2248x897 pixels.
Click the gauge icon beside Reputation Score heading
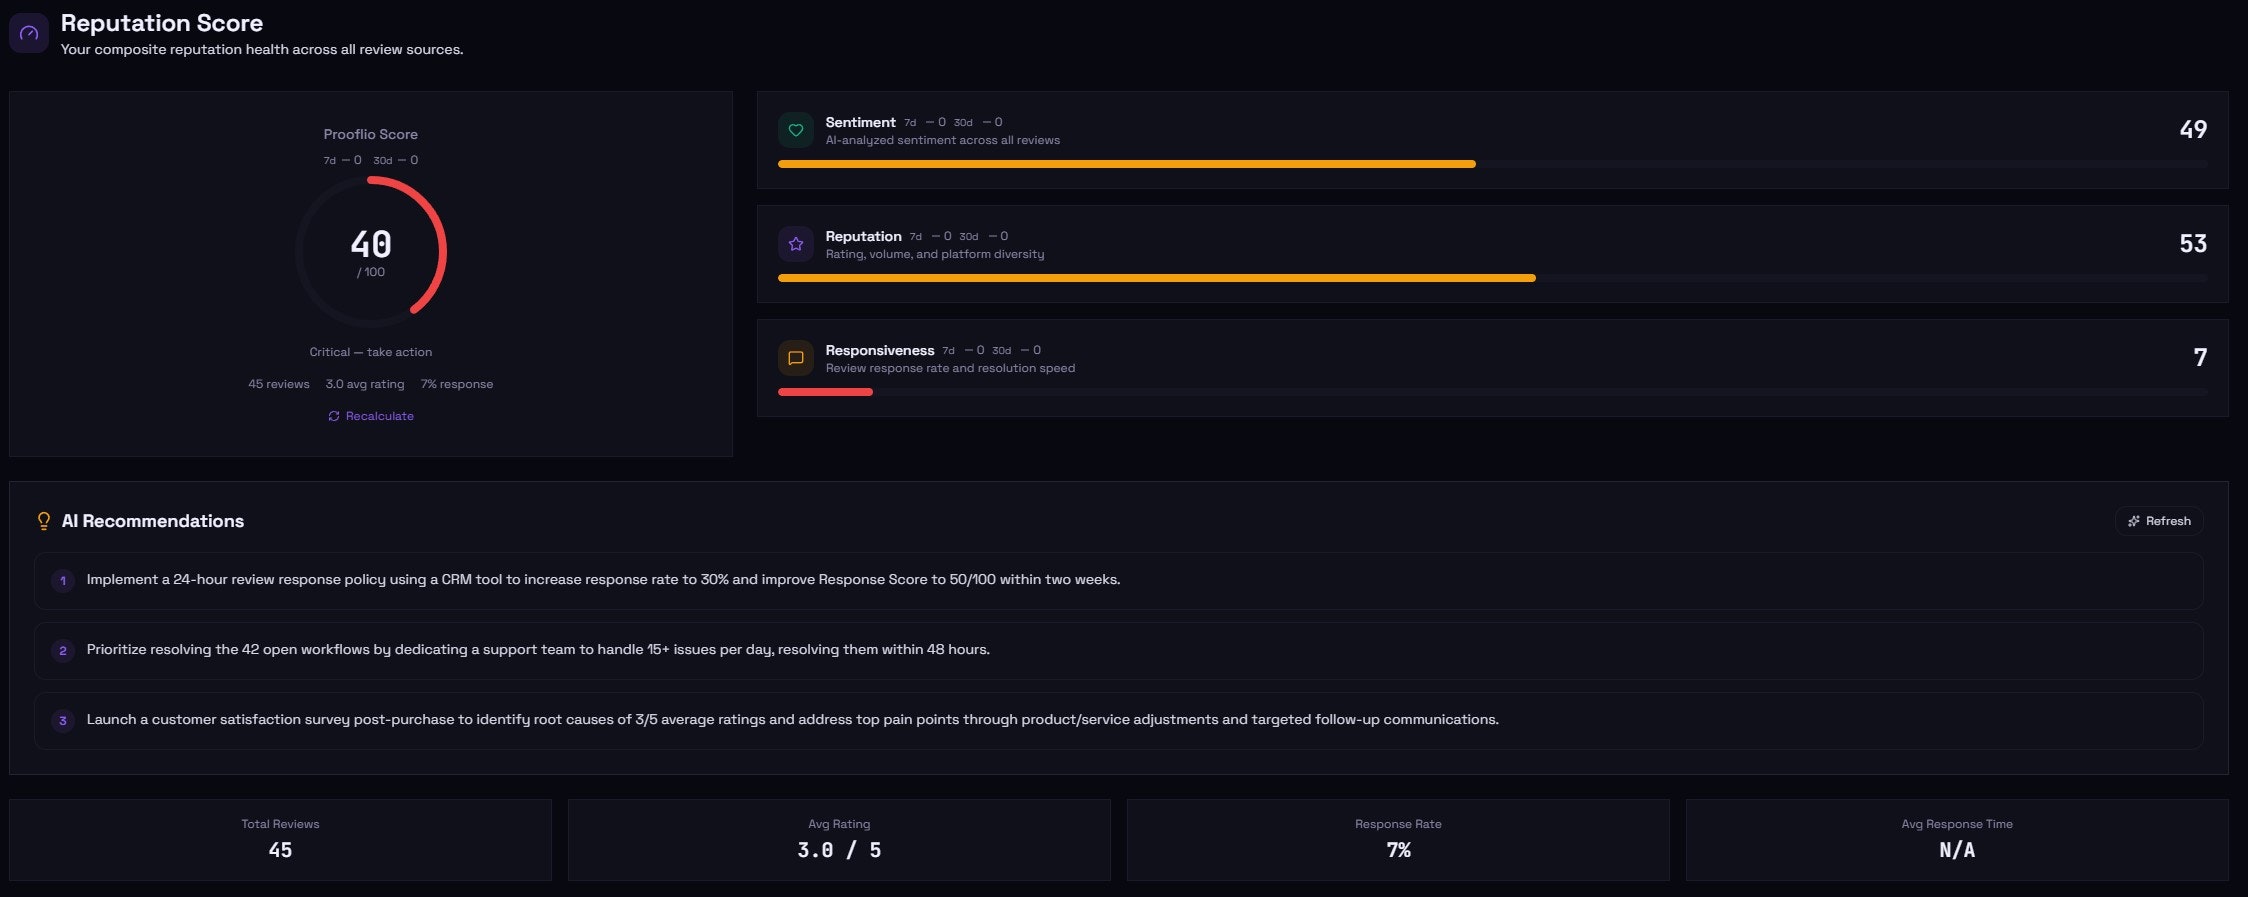tap(29, 32)
